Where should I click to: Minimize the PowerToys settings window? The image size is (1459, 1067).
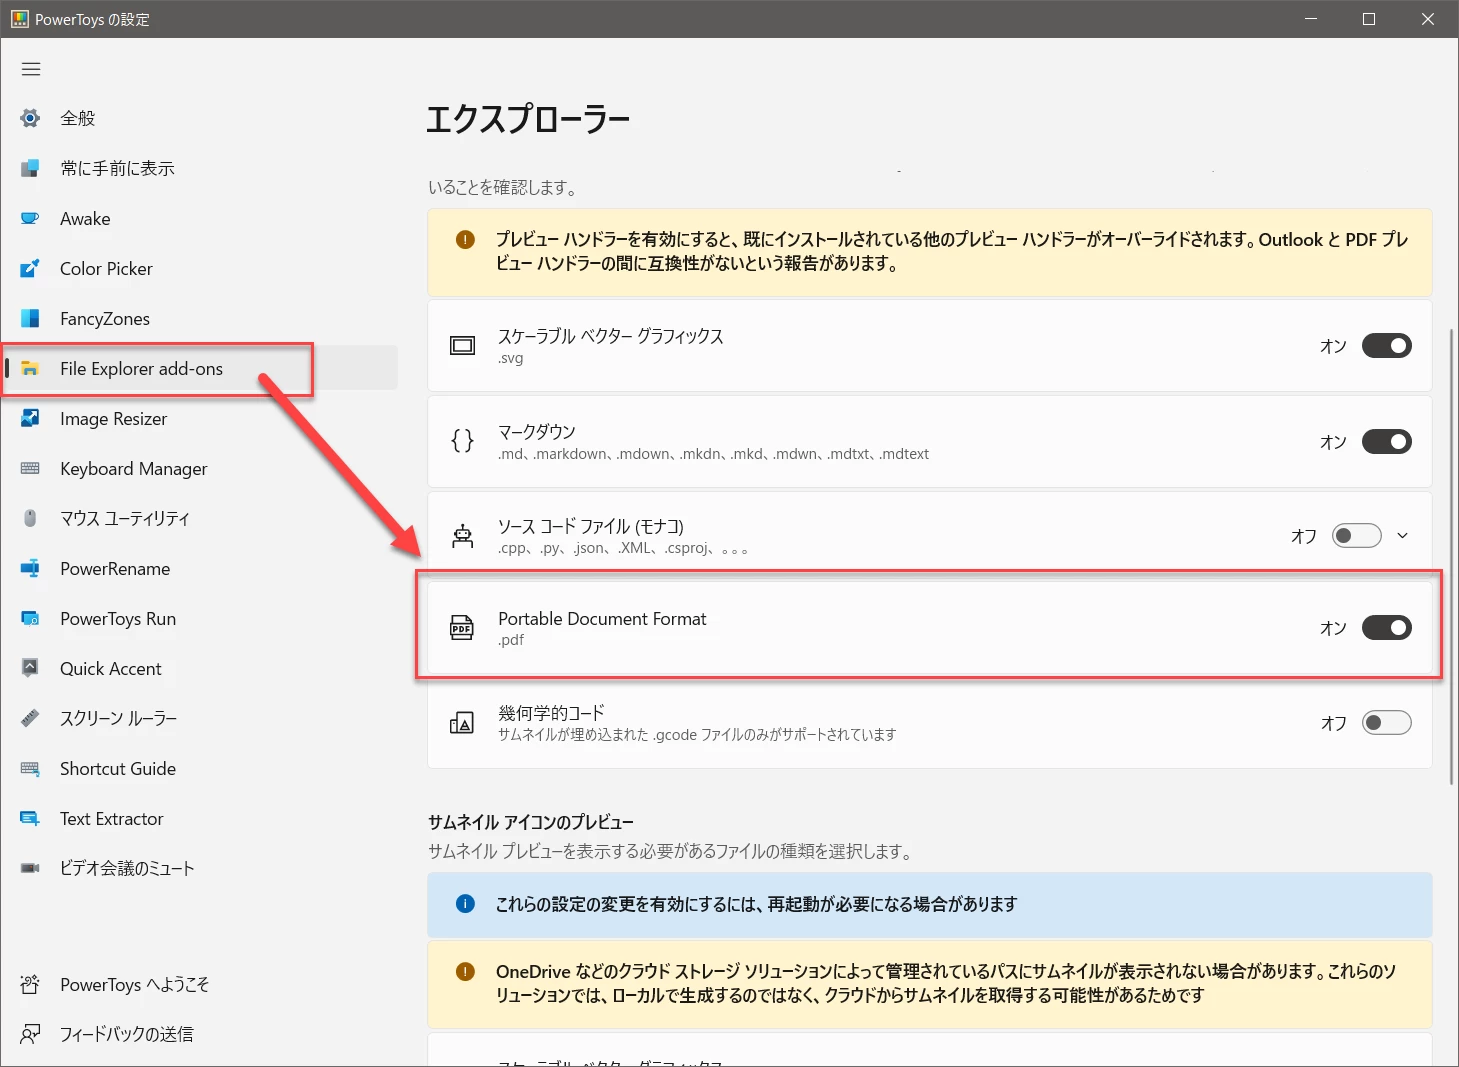[1311, 19]
